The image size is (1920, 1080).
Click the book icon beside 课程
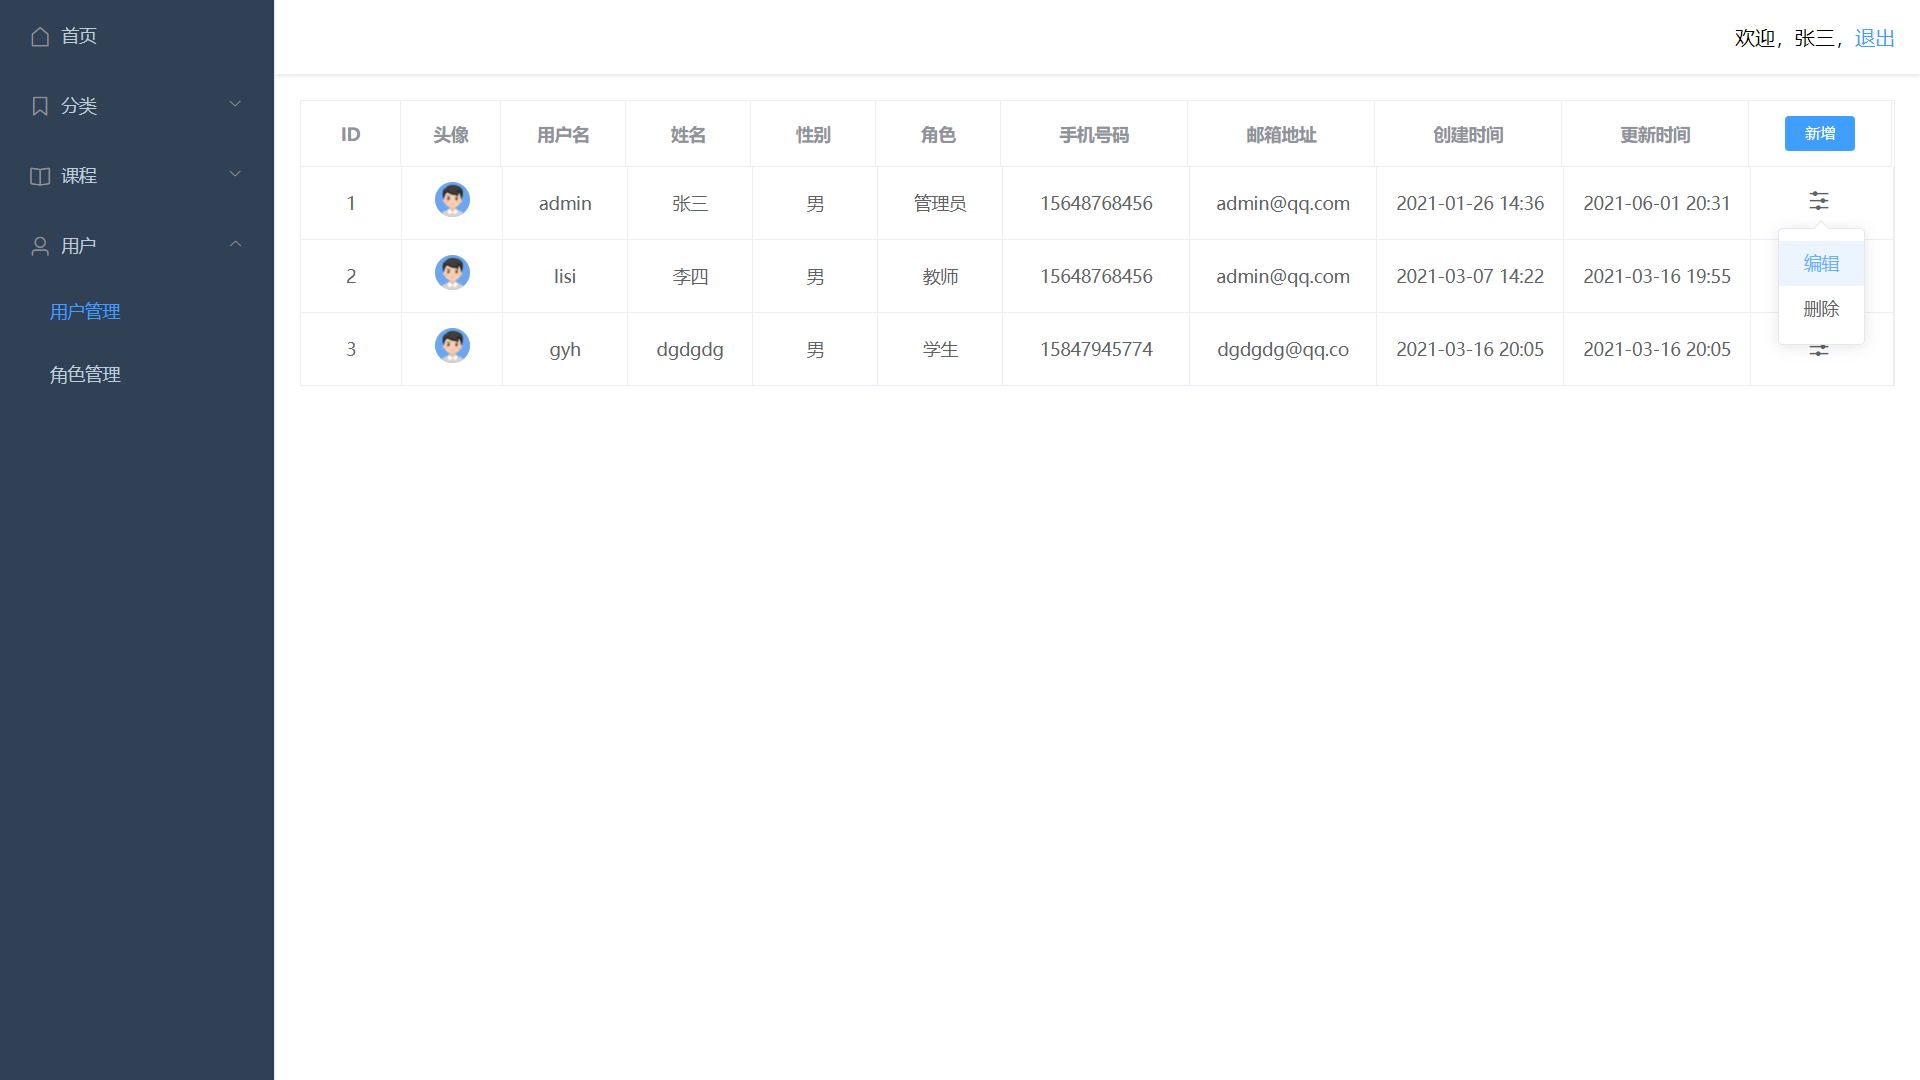tap(40, 176)
